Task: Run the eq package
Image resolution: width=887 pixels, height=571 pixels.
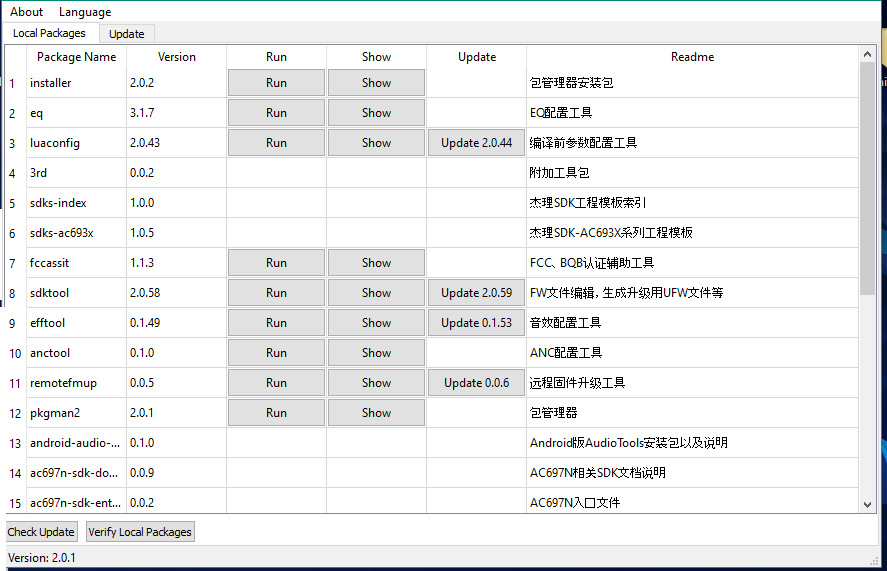Action: tap(276, 113)
